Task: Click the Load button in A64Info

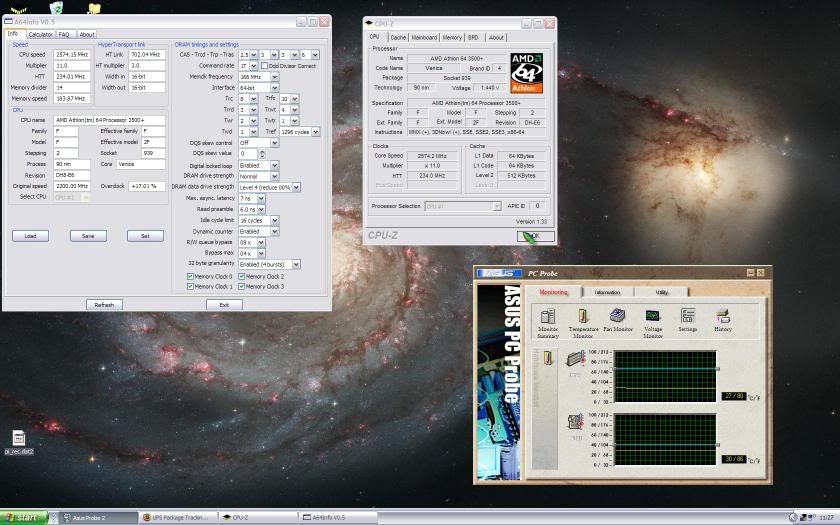Action: click(31, 236)
